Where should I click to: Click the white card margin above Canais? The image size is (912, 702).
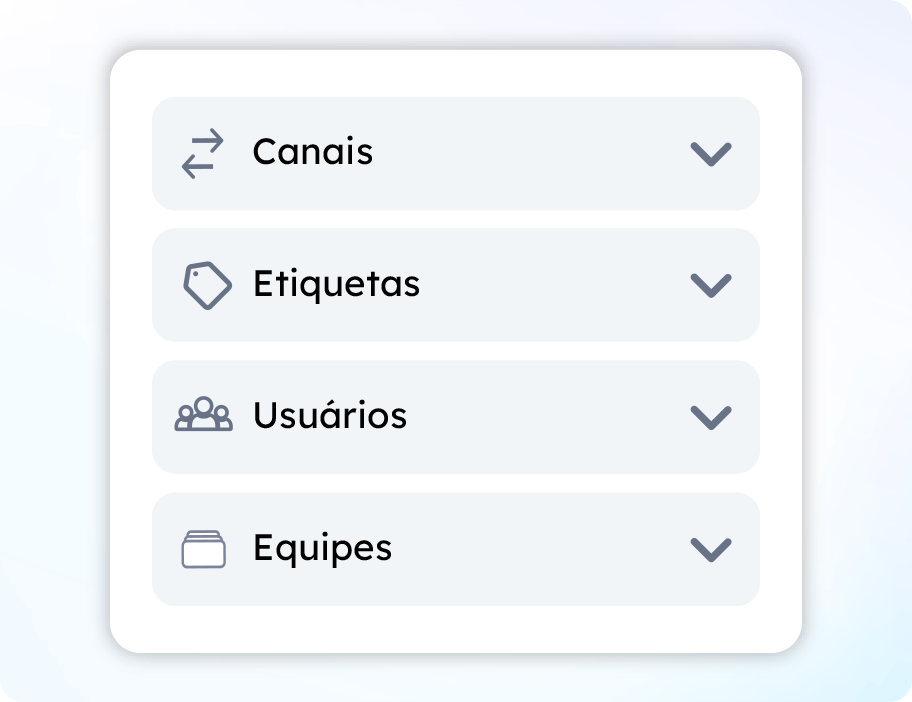click(455, 73)
